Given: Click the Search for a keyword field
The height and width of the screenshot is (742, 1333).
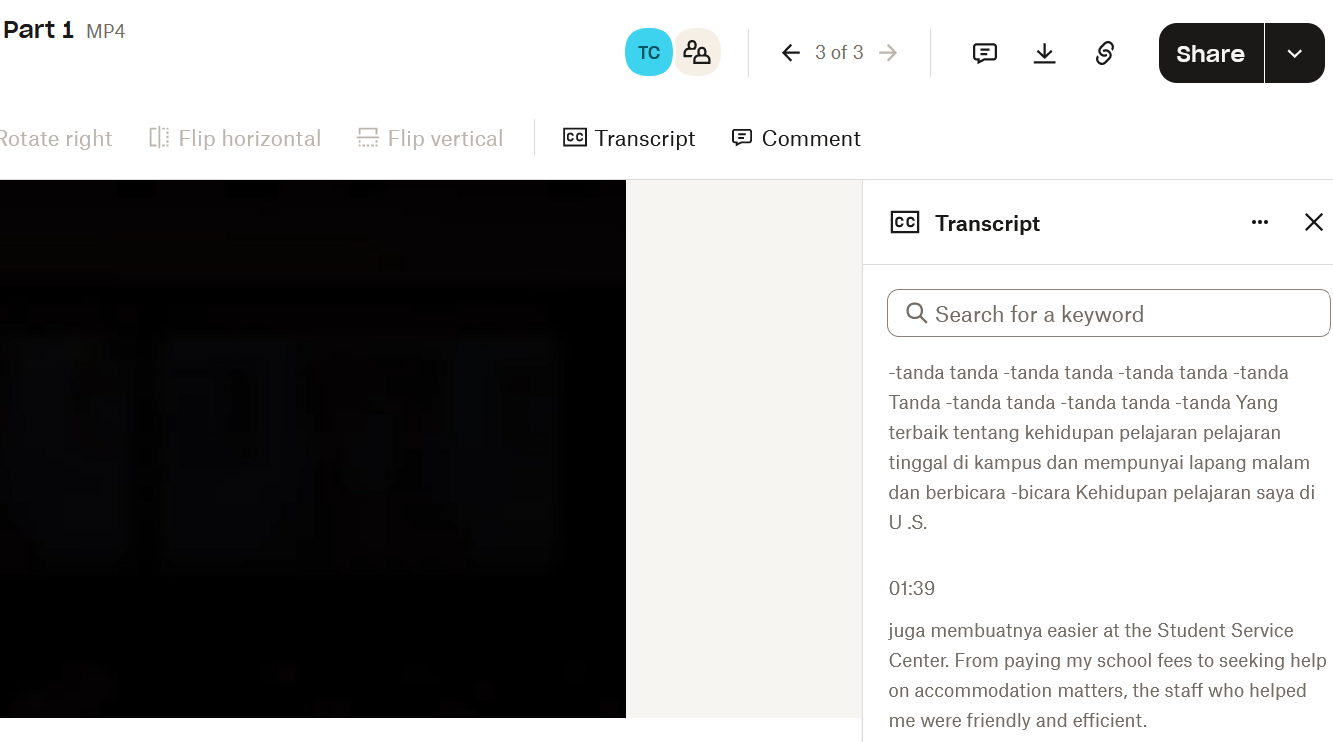Looking at the screenshot, I should [1109, 314].
